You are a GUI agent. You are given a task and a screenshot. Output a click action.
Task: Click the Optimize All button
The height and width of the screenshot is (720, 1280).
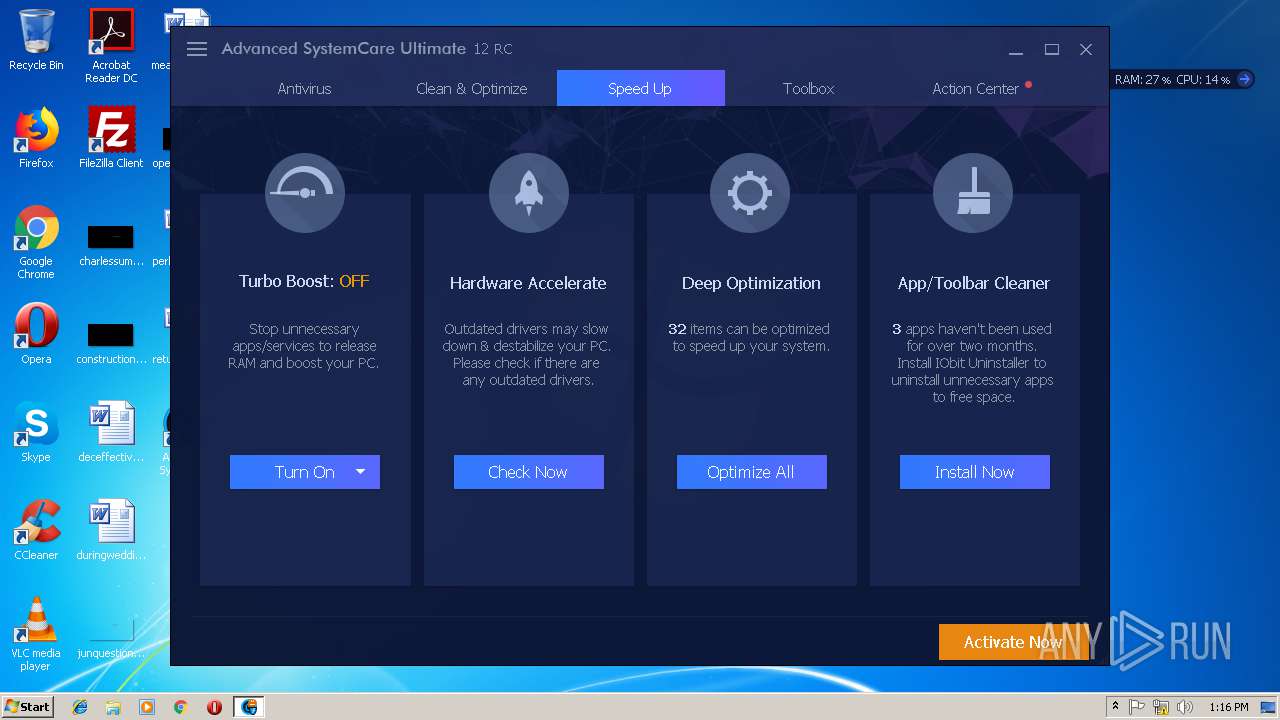(x=751, y=472)
